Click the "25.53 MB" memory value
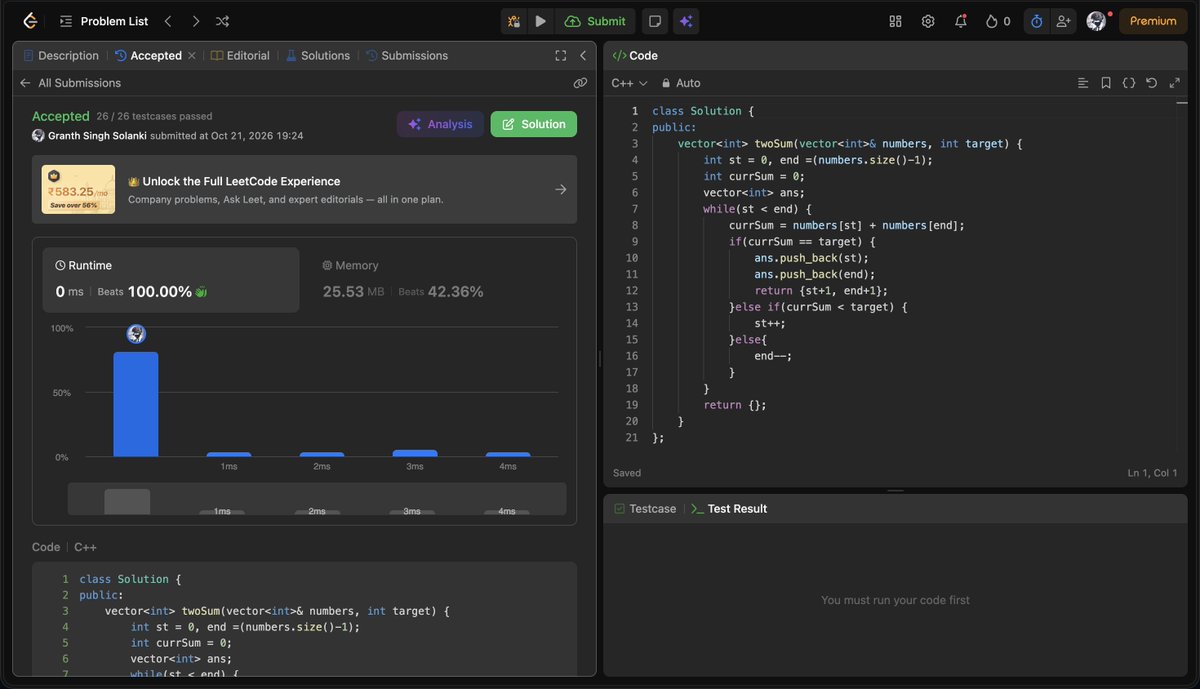 click(x=354, y=292)
